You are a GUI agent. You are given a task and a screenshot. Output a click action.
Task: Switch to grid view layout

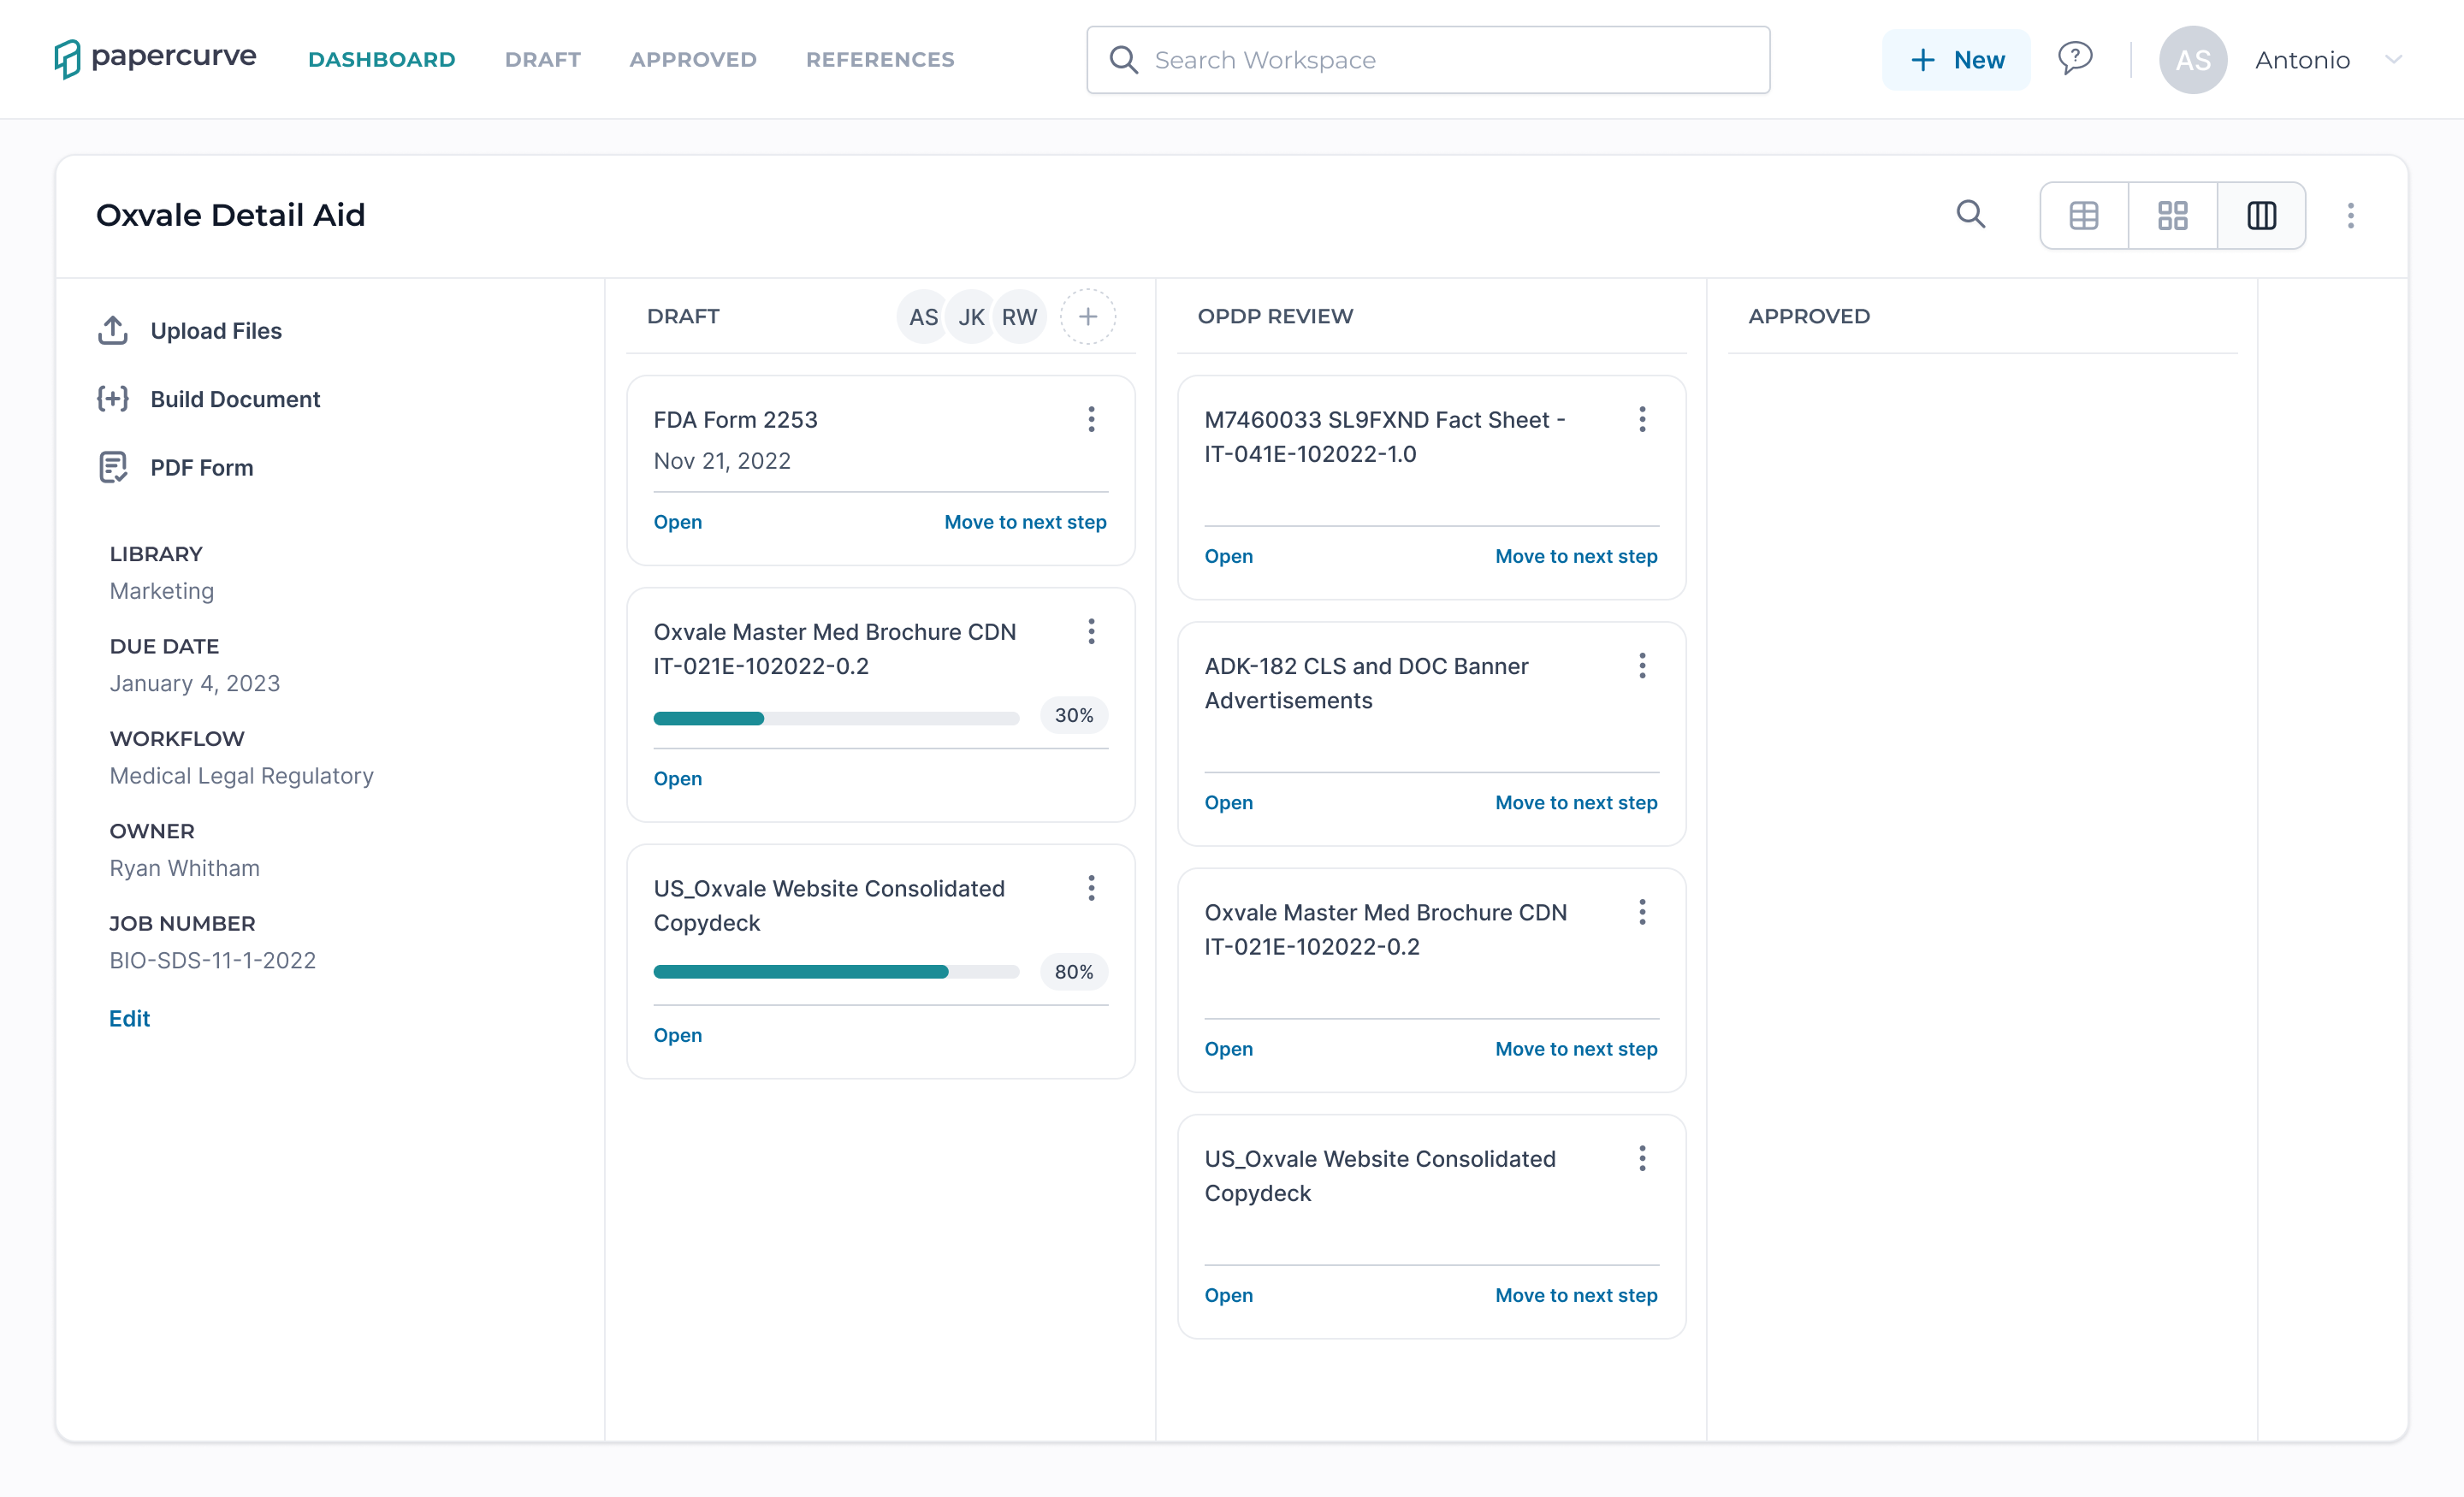coord(2173,215)
